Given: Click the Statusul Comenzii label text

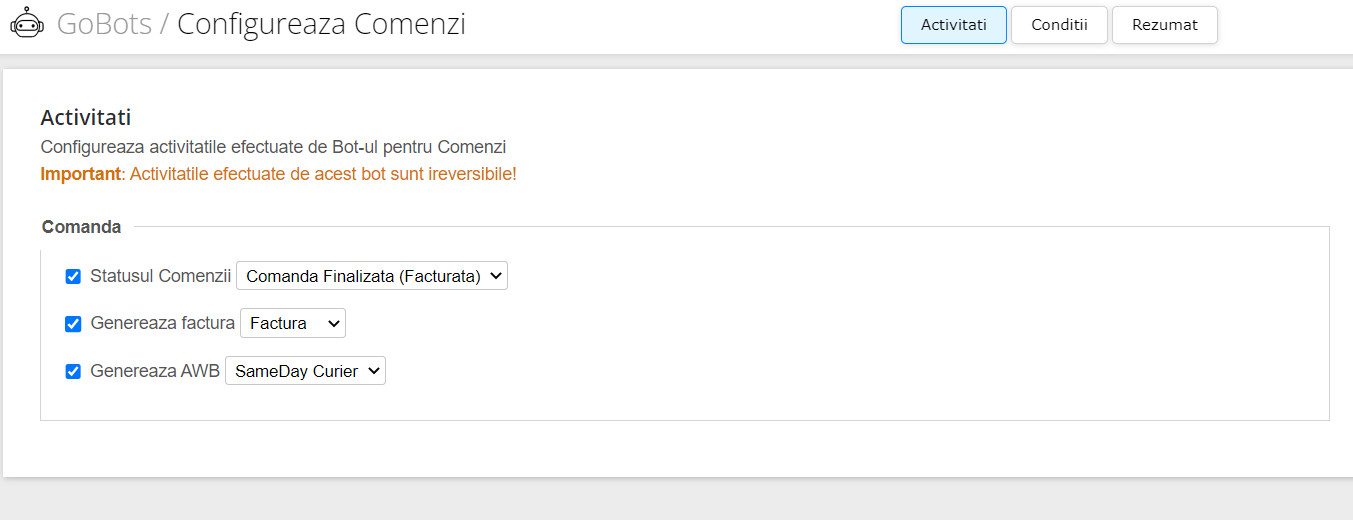Looking at the screenshot, I should pos(160,276).
